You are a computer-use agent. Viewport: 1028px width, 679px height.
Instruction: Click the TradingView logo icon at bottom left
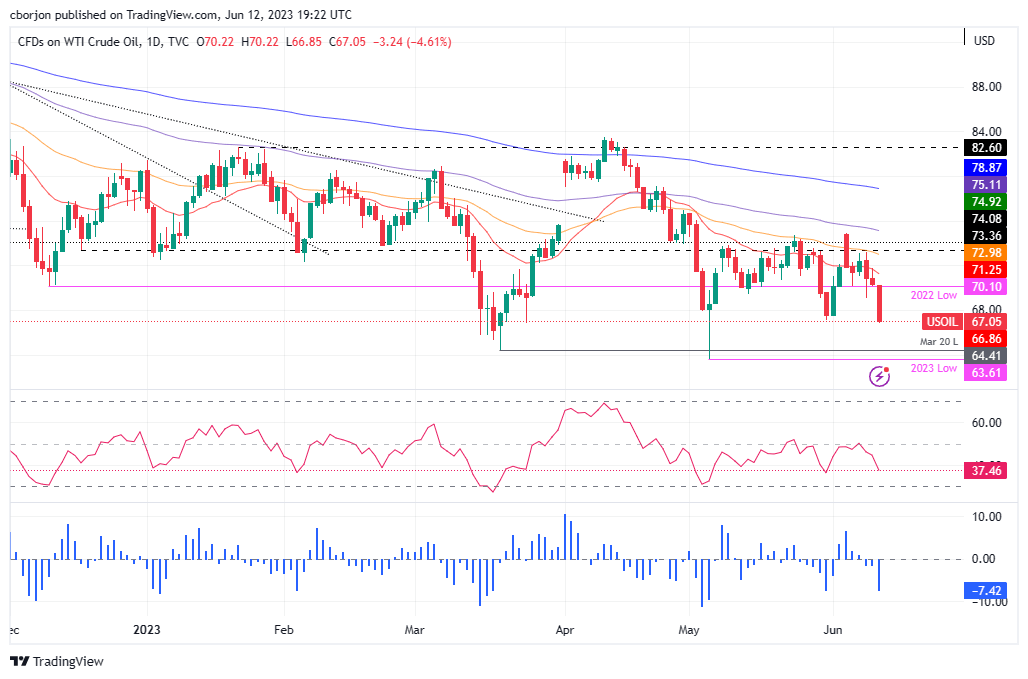click(18, 661)
